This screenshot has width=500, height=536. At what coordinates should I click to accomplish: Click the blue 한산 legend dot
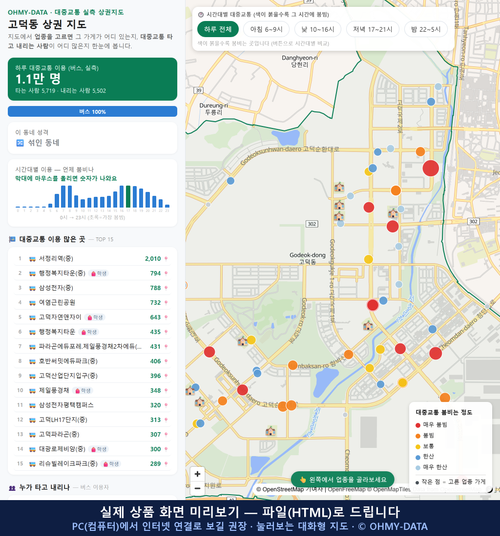click(x=418, y=457)
